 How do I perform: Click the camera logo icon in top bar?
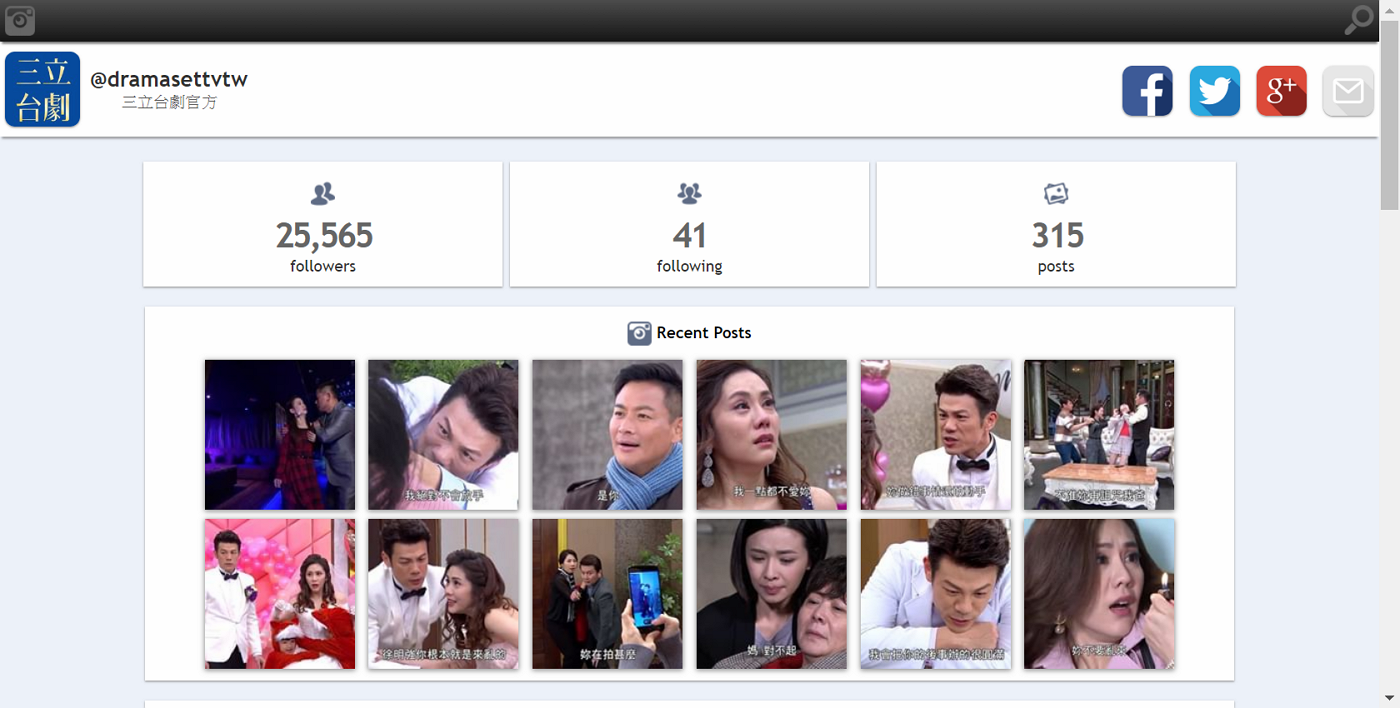point(20,20)
